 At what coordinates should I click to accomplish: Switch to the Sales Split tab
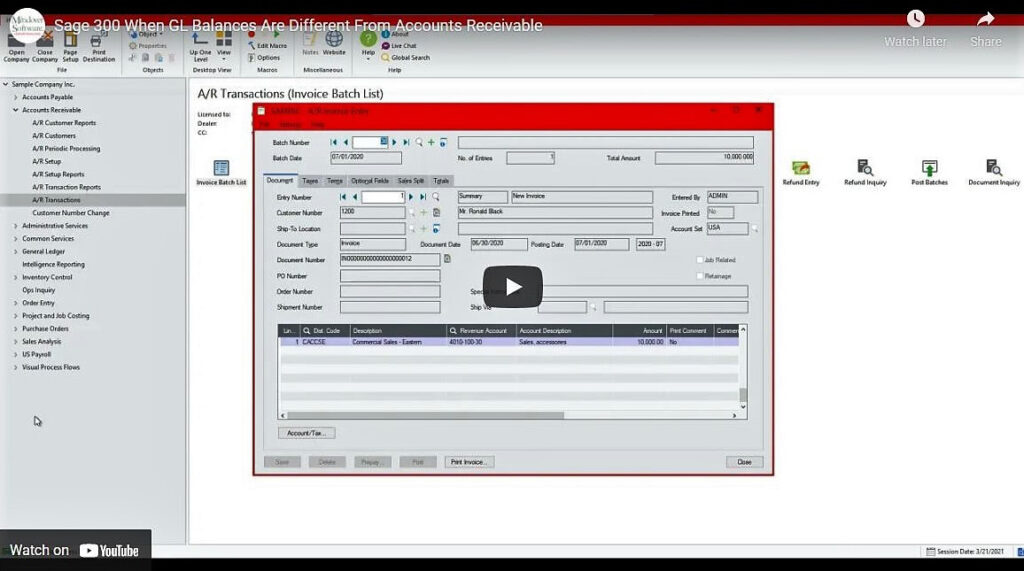point(411,181)
